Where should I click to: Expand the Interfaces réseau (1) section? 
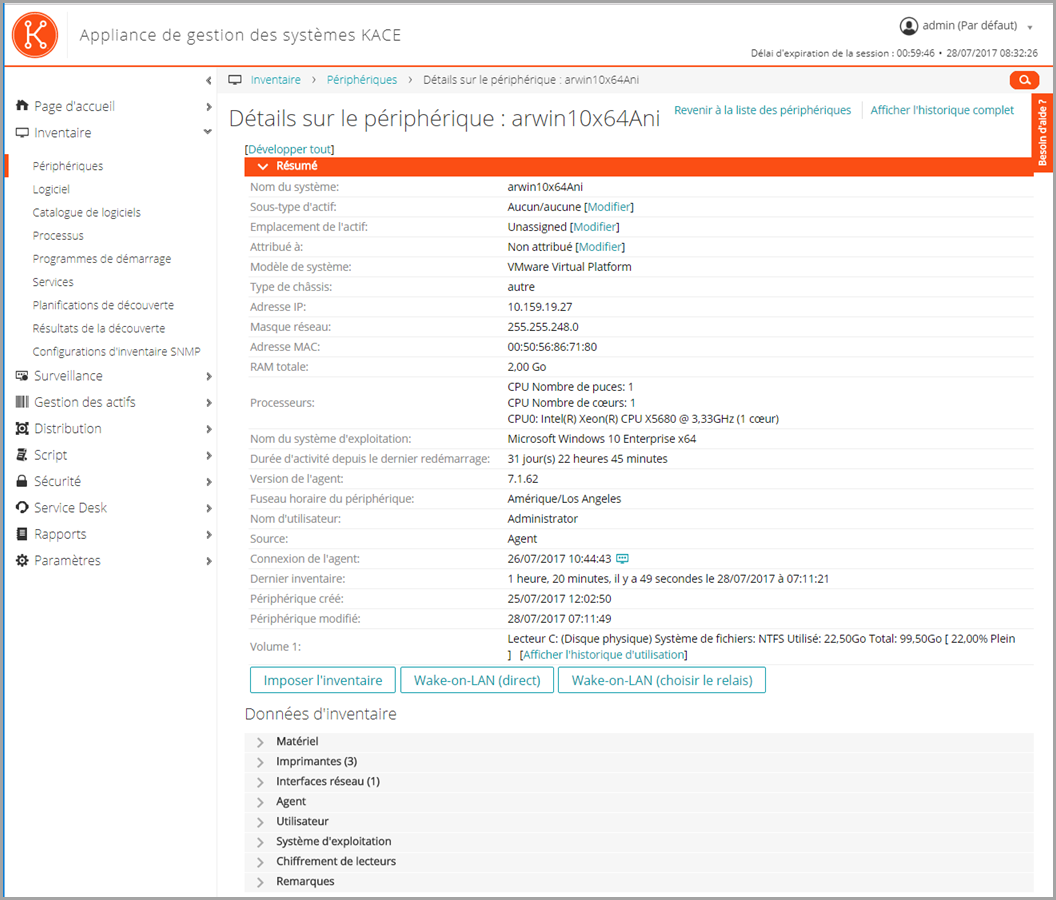(x=638, y=781)
